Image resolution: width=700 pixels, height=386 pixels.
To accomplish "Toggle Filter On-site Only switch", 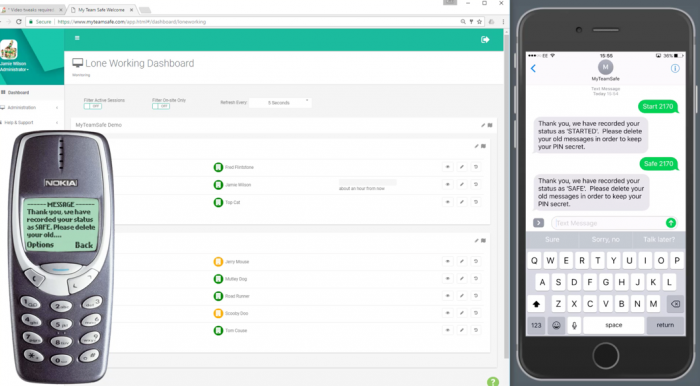I will point(161,106).
